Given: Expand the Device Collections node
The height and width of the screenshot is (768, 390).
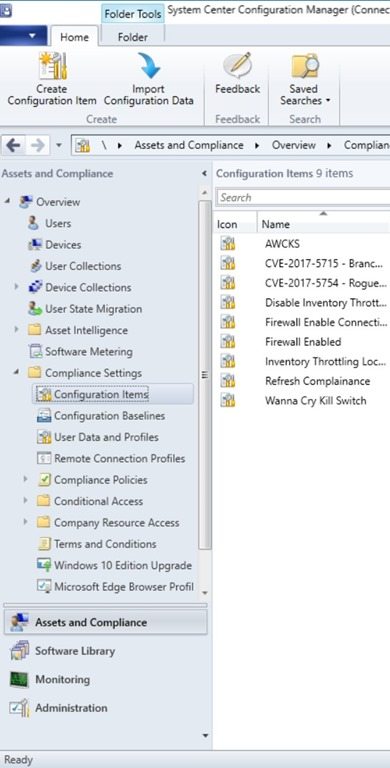Looking at the screenshot, I should (16, 288).
